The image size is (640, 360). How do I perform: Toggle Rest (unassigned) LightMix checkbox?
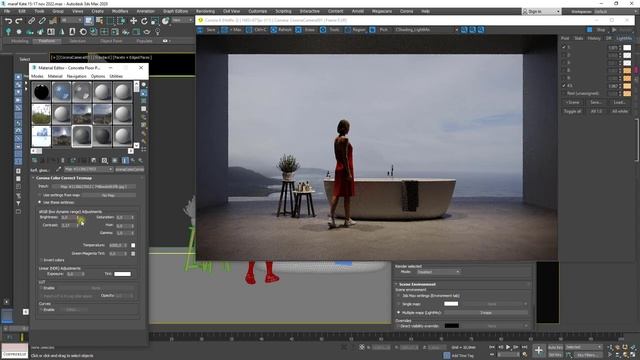click(564, 93)
